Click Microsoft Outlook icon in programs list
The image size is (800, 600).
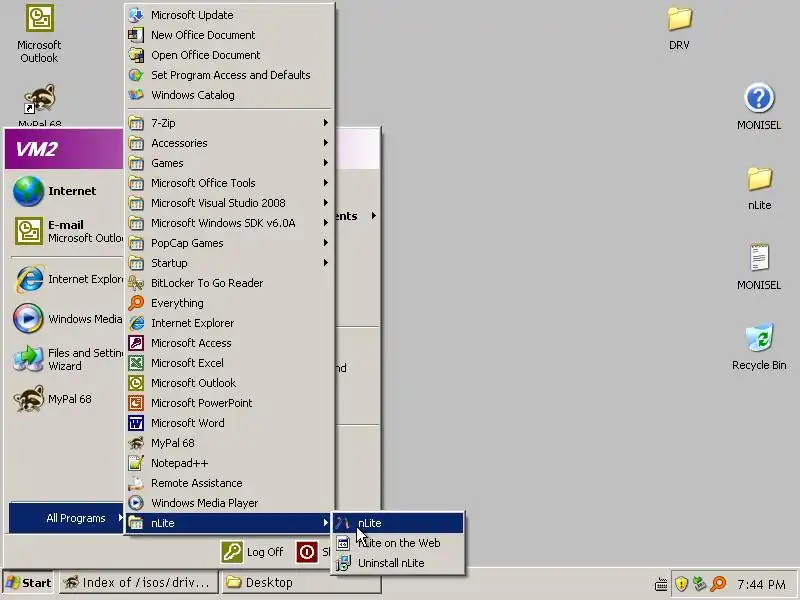[x=136, y=383]
